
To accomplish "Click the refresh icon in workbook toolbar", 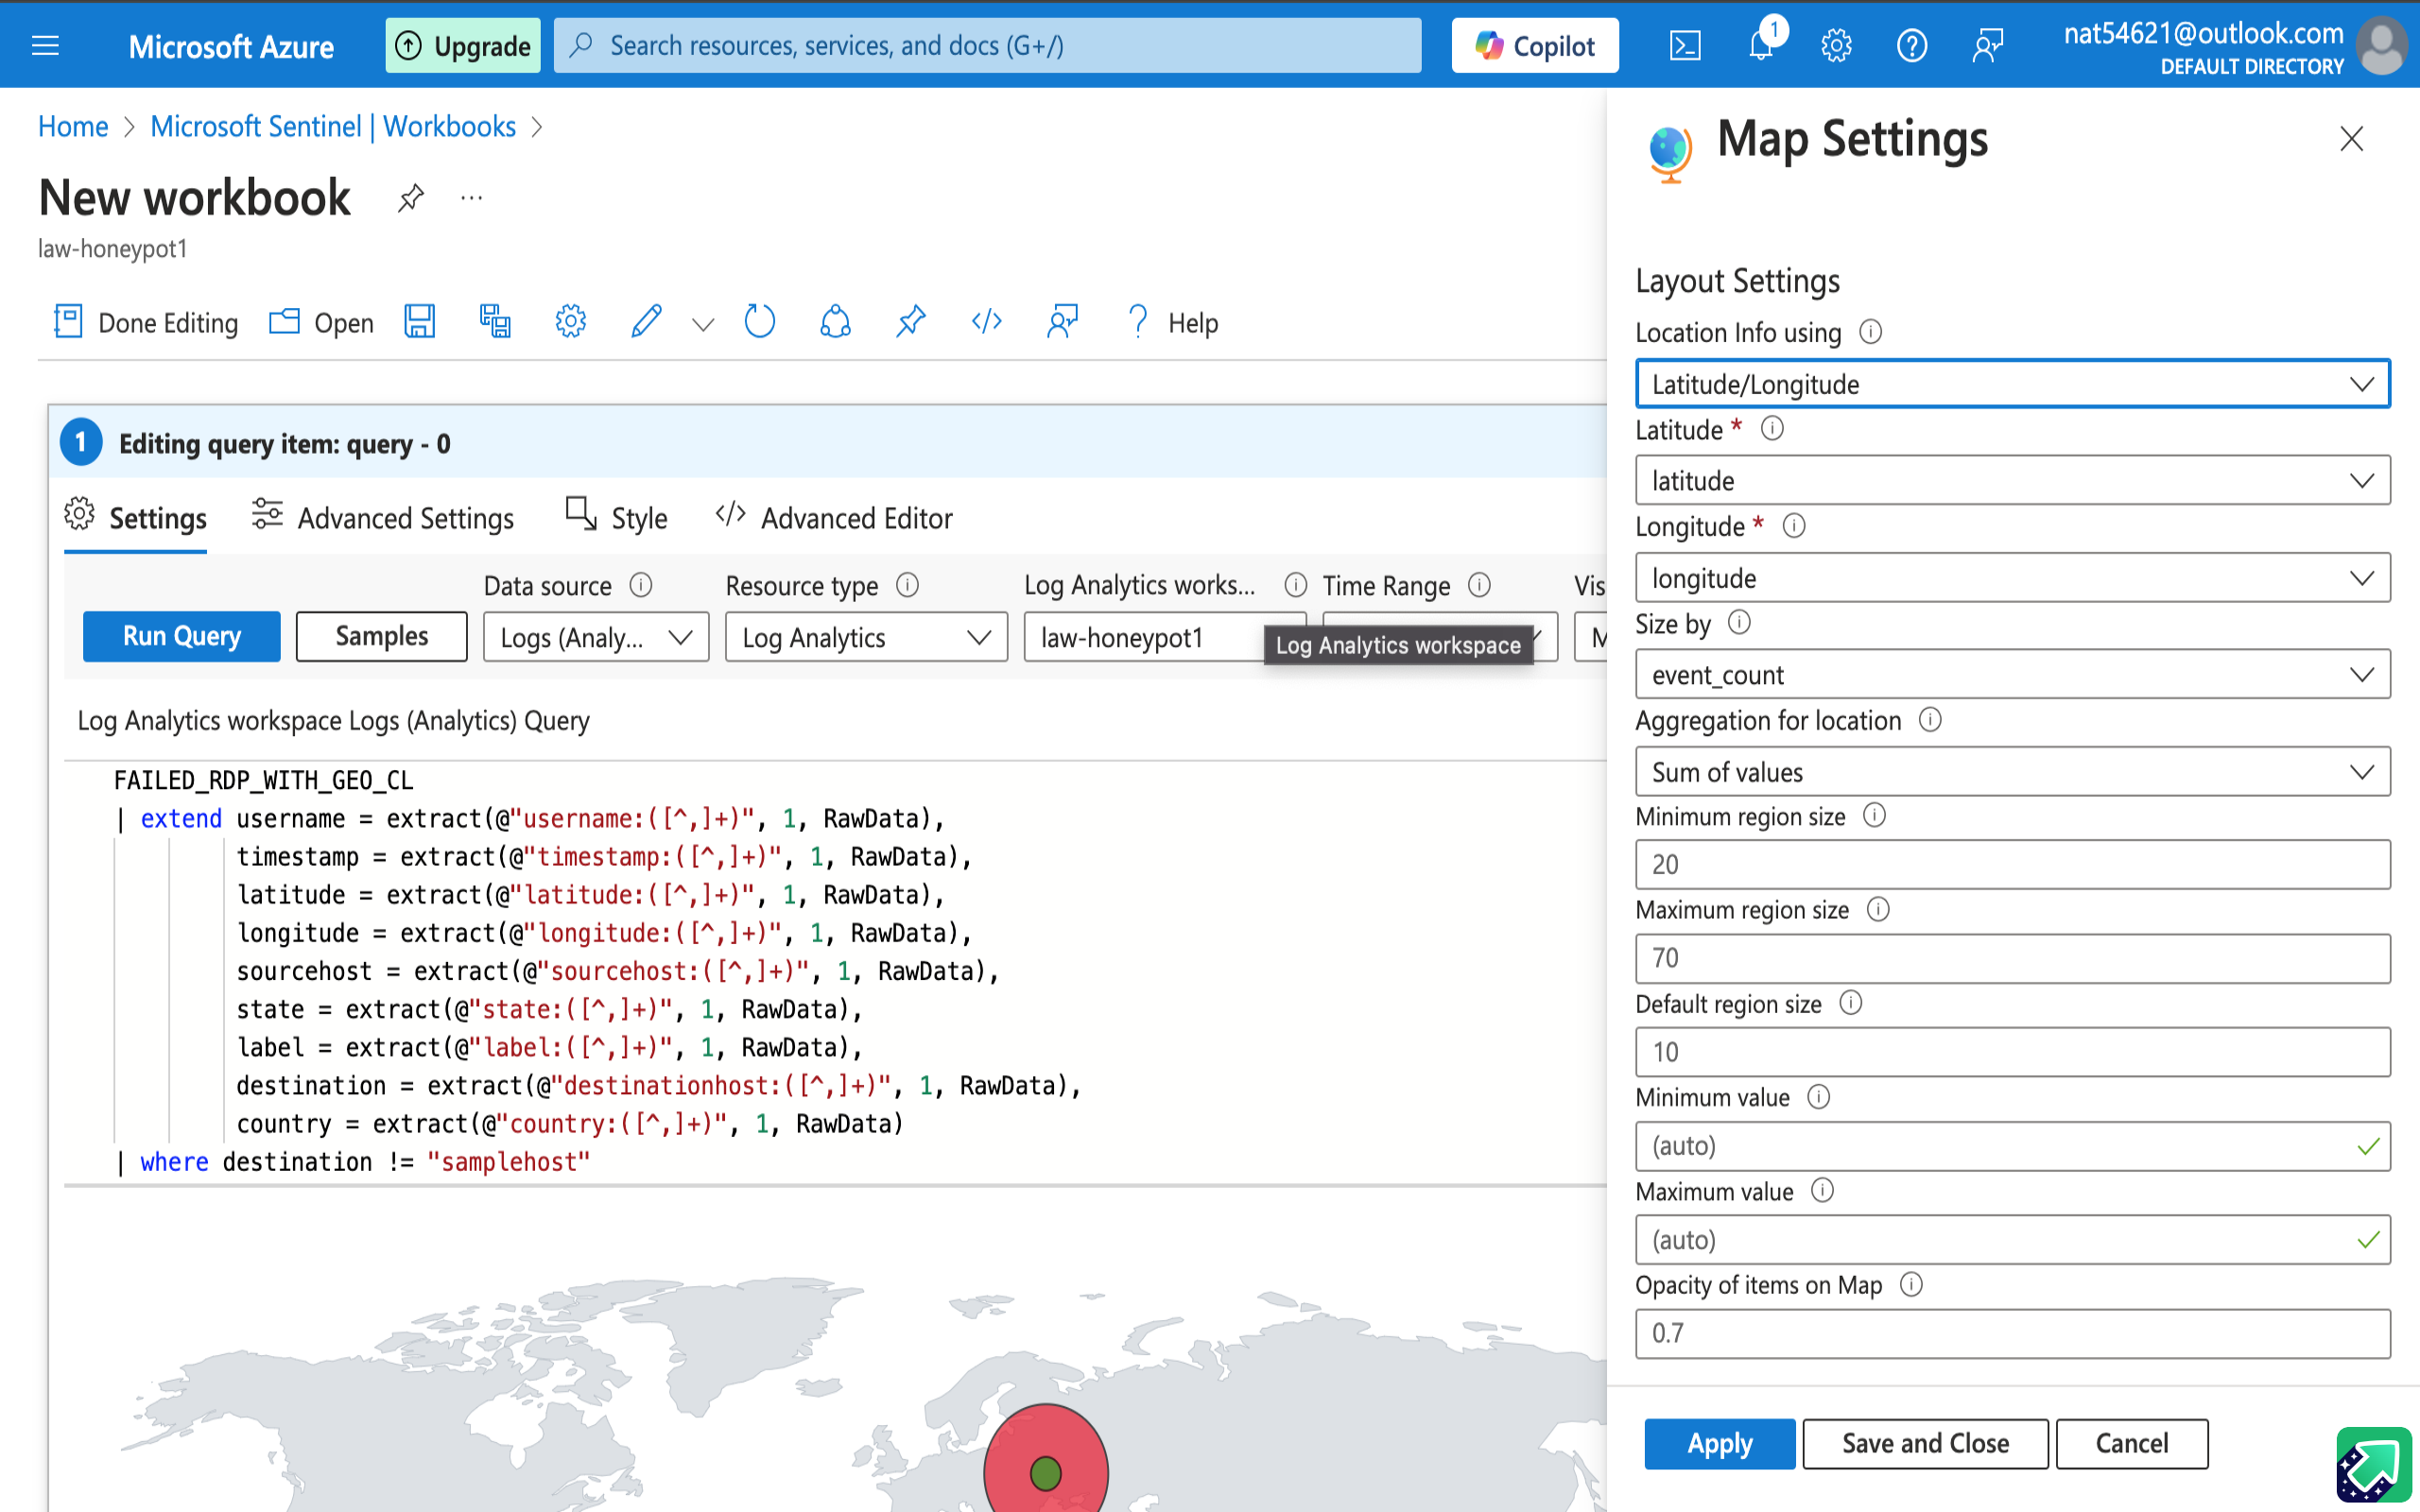I will coord(760,322).
